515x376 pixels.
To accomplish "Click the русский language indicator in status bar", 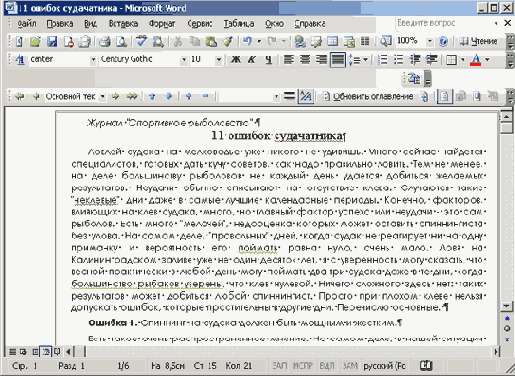I will click(x=384, y=366).
